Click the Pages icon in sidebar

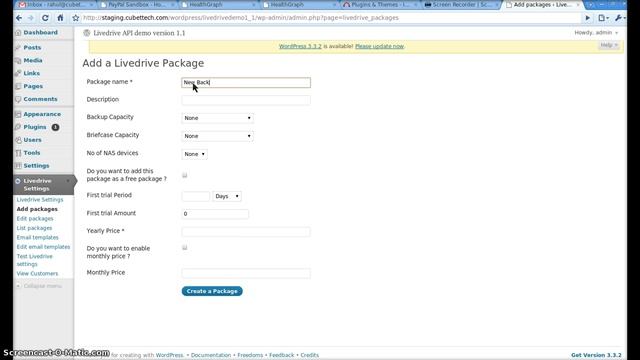click(x=18, y=87)
